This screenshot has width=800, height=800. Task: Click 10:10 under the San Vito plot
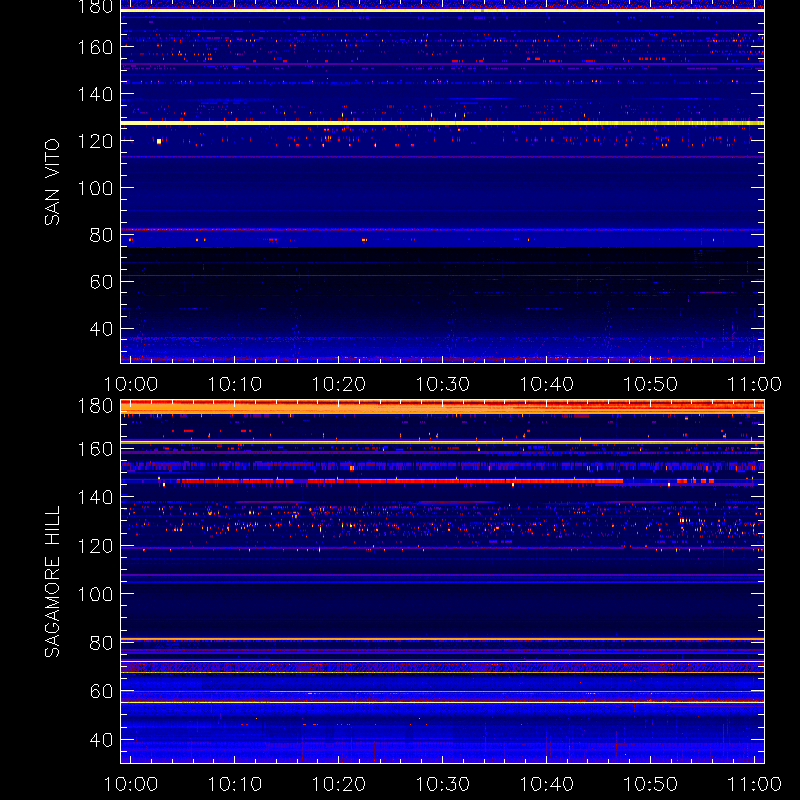(235, 384)
